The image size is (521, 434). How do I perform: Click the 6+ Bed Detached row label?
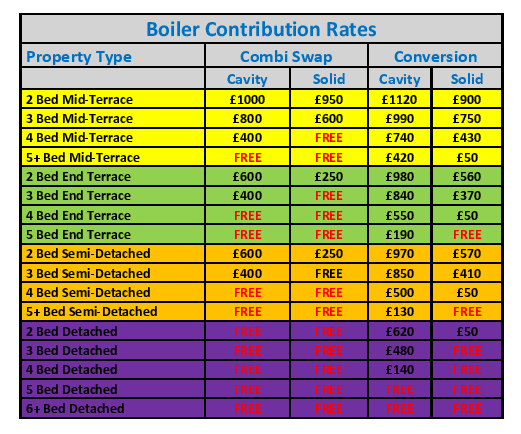click(113, 408)
